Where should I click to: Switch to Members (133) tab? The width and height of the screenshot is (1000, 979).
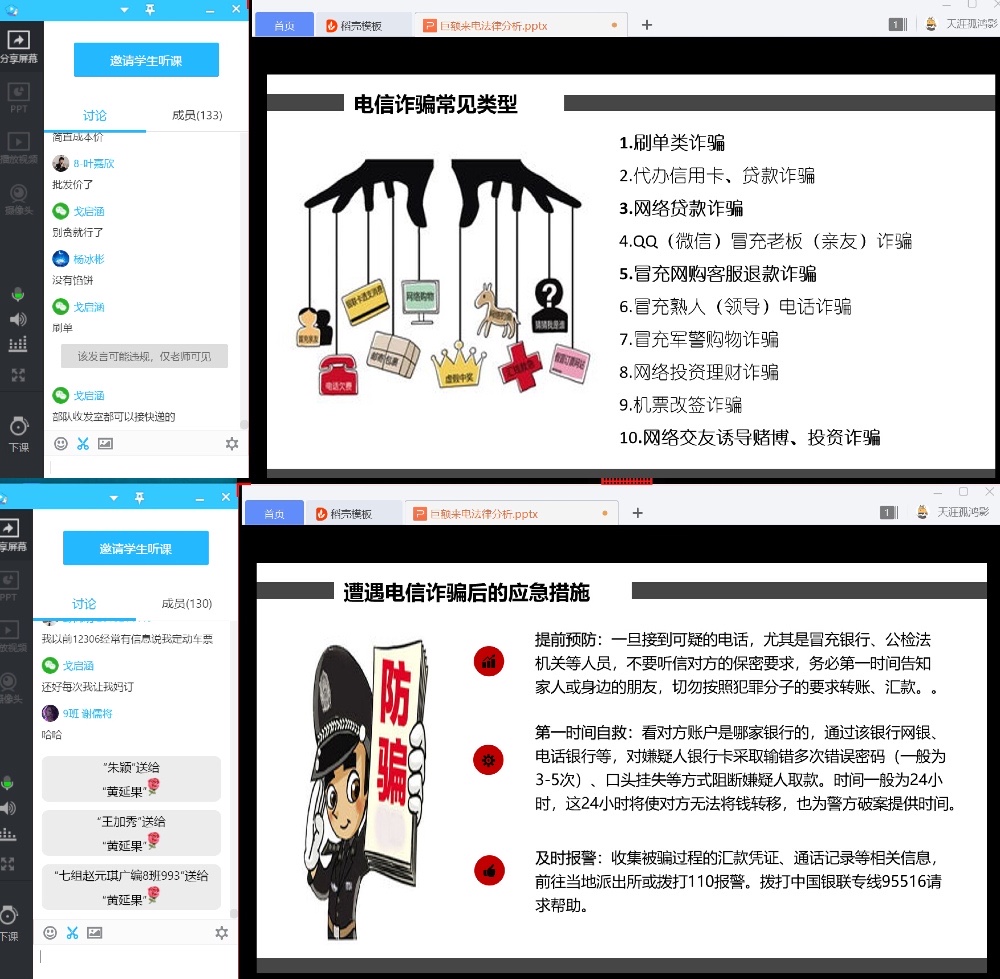pos(197,116)
